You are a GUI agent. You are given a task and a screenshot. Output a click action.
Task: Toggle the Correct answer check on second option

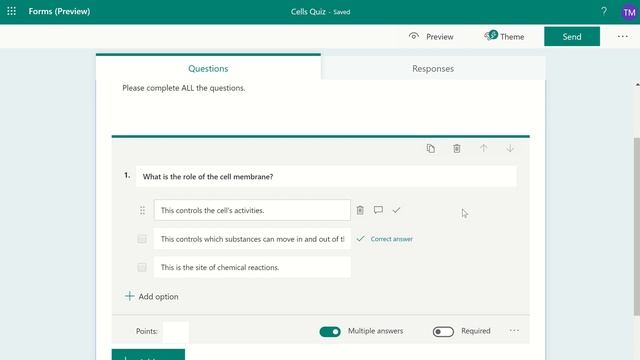[360, 239]
